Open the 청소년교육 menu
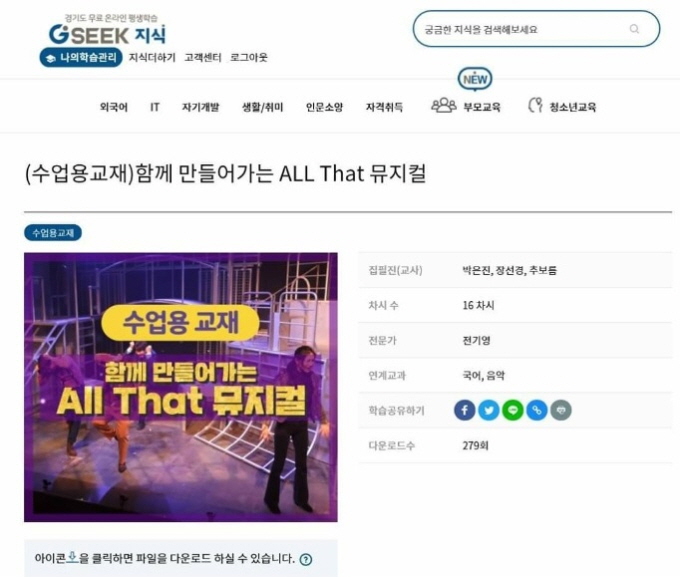 [562, 106]
